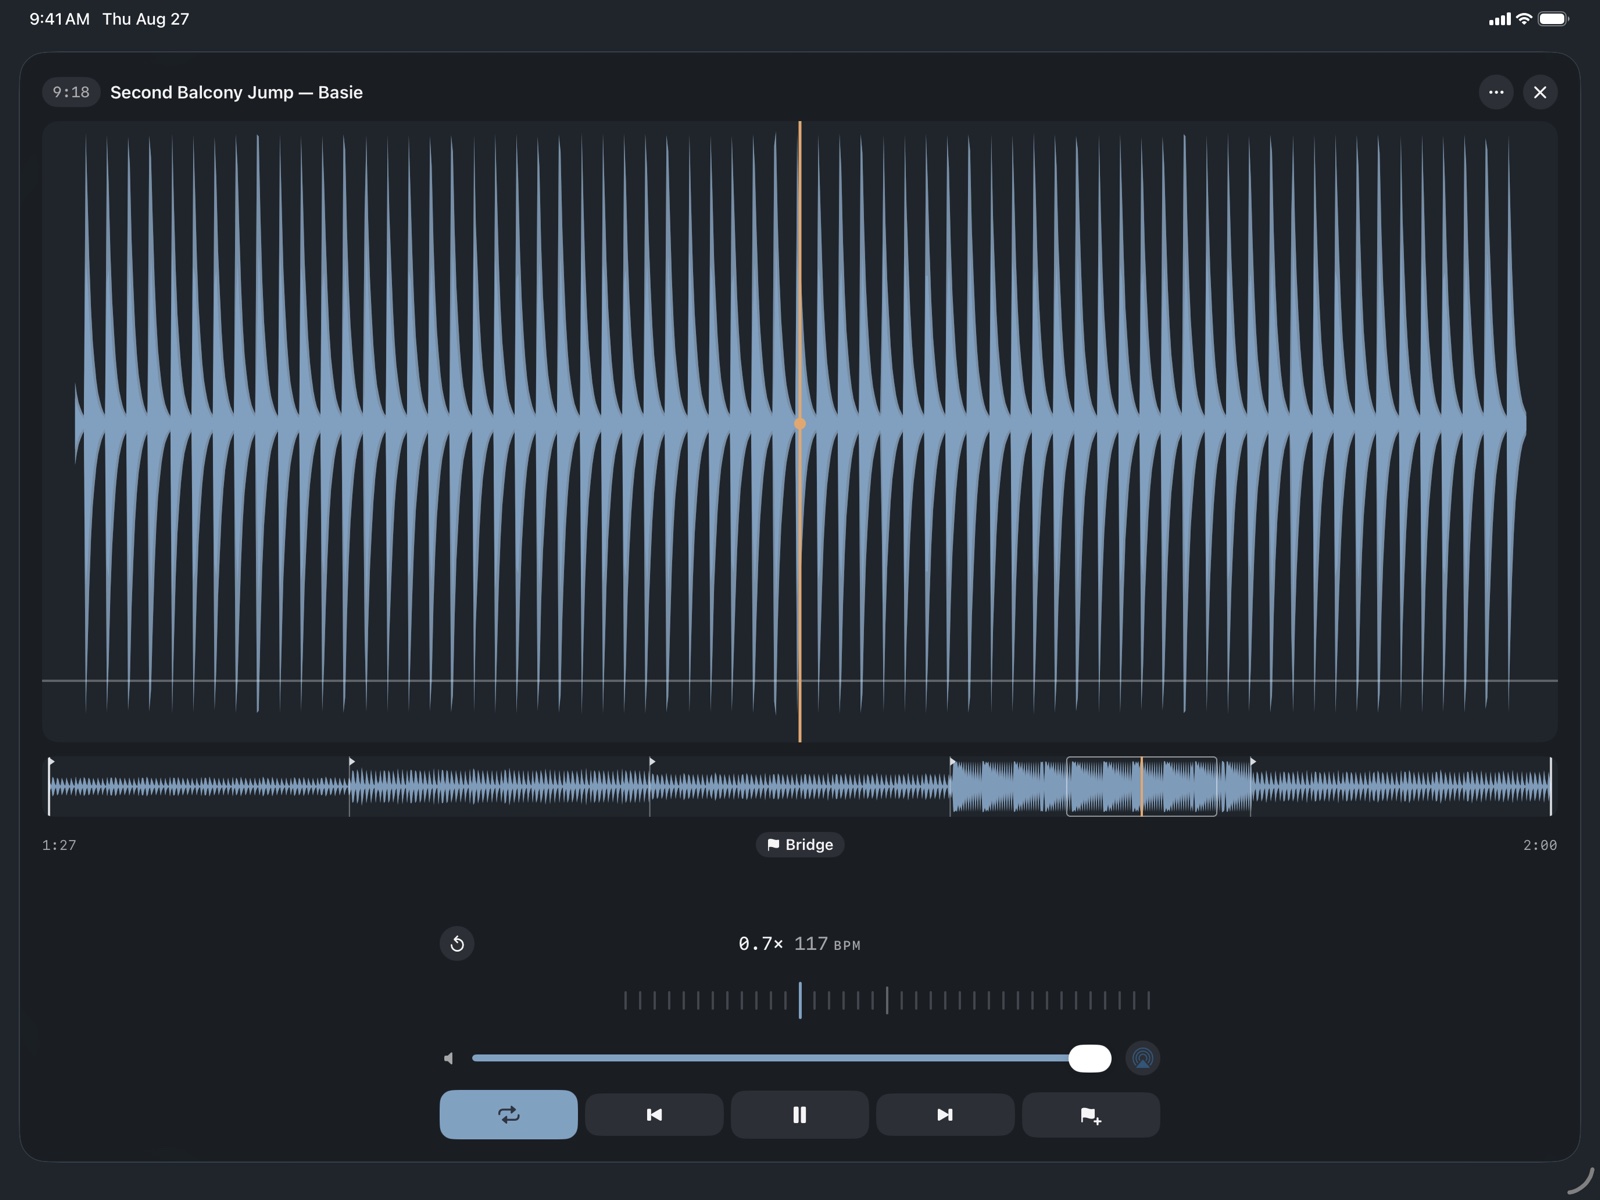The image size is (1600, 1200).
Task: Click the 9:18 duration badge
Action: (x=71, y=92)
